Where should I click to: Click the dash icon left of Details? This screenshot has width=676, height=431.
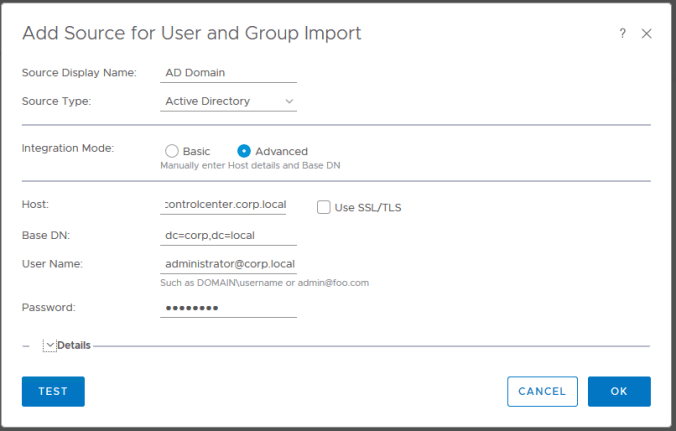click(x=26, y=345)
